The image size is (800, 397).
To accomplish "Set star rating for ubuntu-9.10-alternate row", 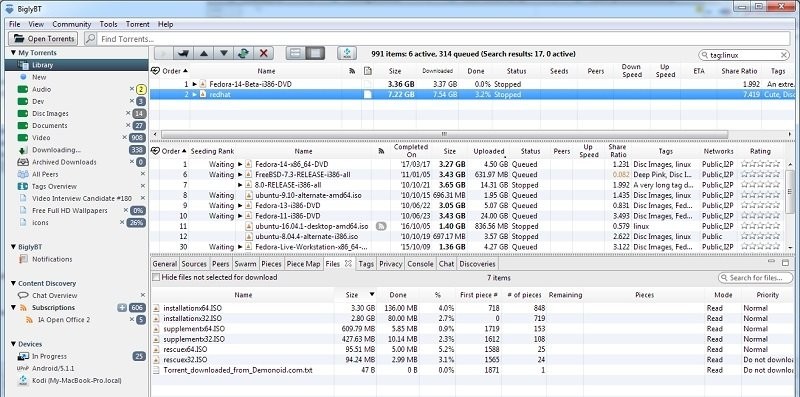I will [760, 195].
